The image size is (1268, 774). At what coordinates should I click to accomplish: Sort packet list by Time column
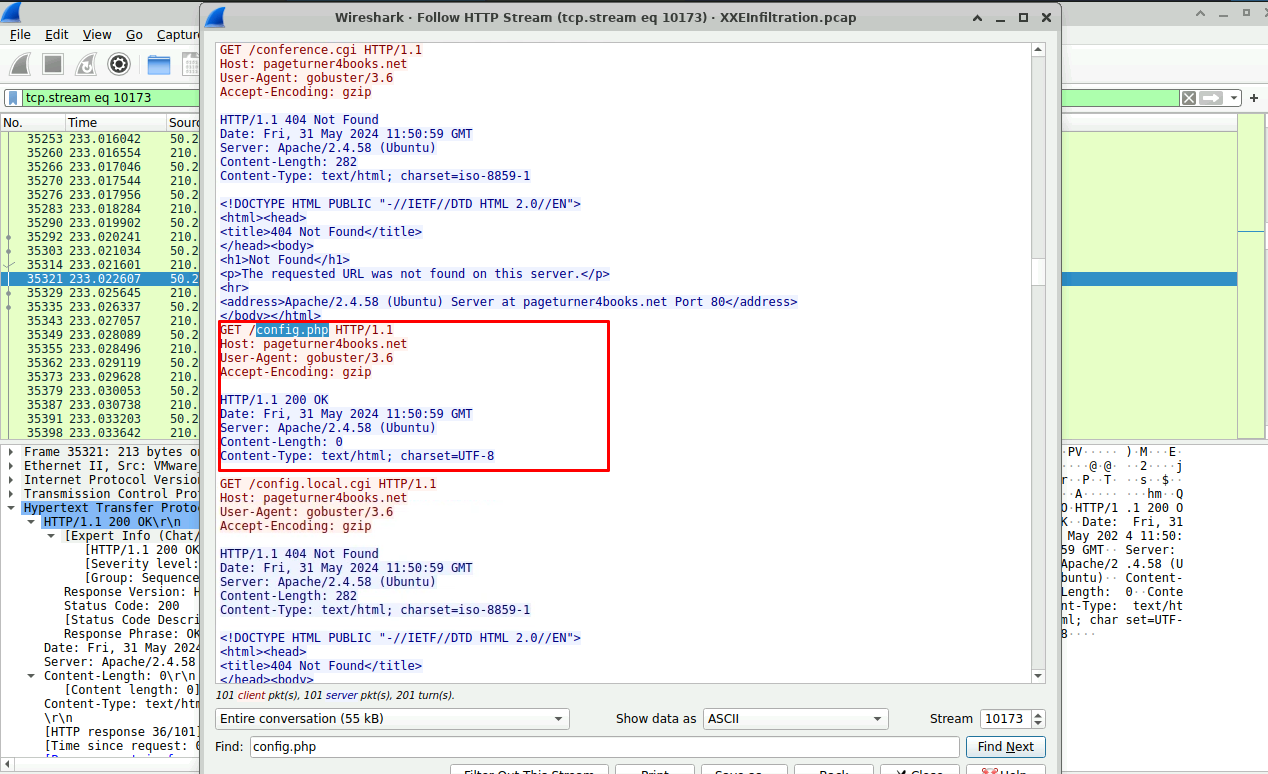pos(115,122)
